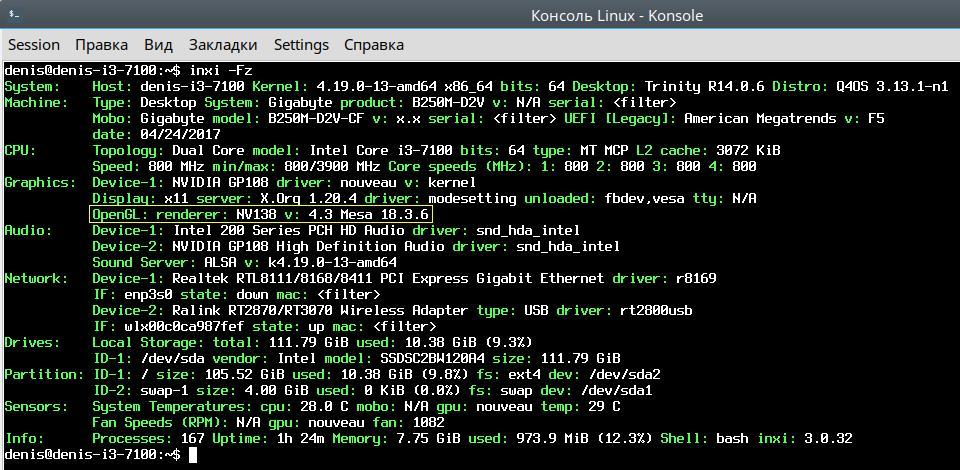
Task: Click the 'CPU:' section label
Action: click(x=20, y=150)
